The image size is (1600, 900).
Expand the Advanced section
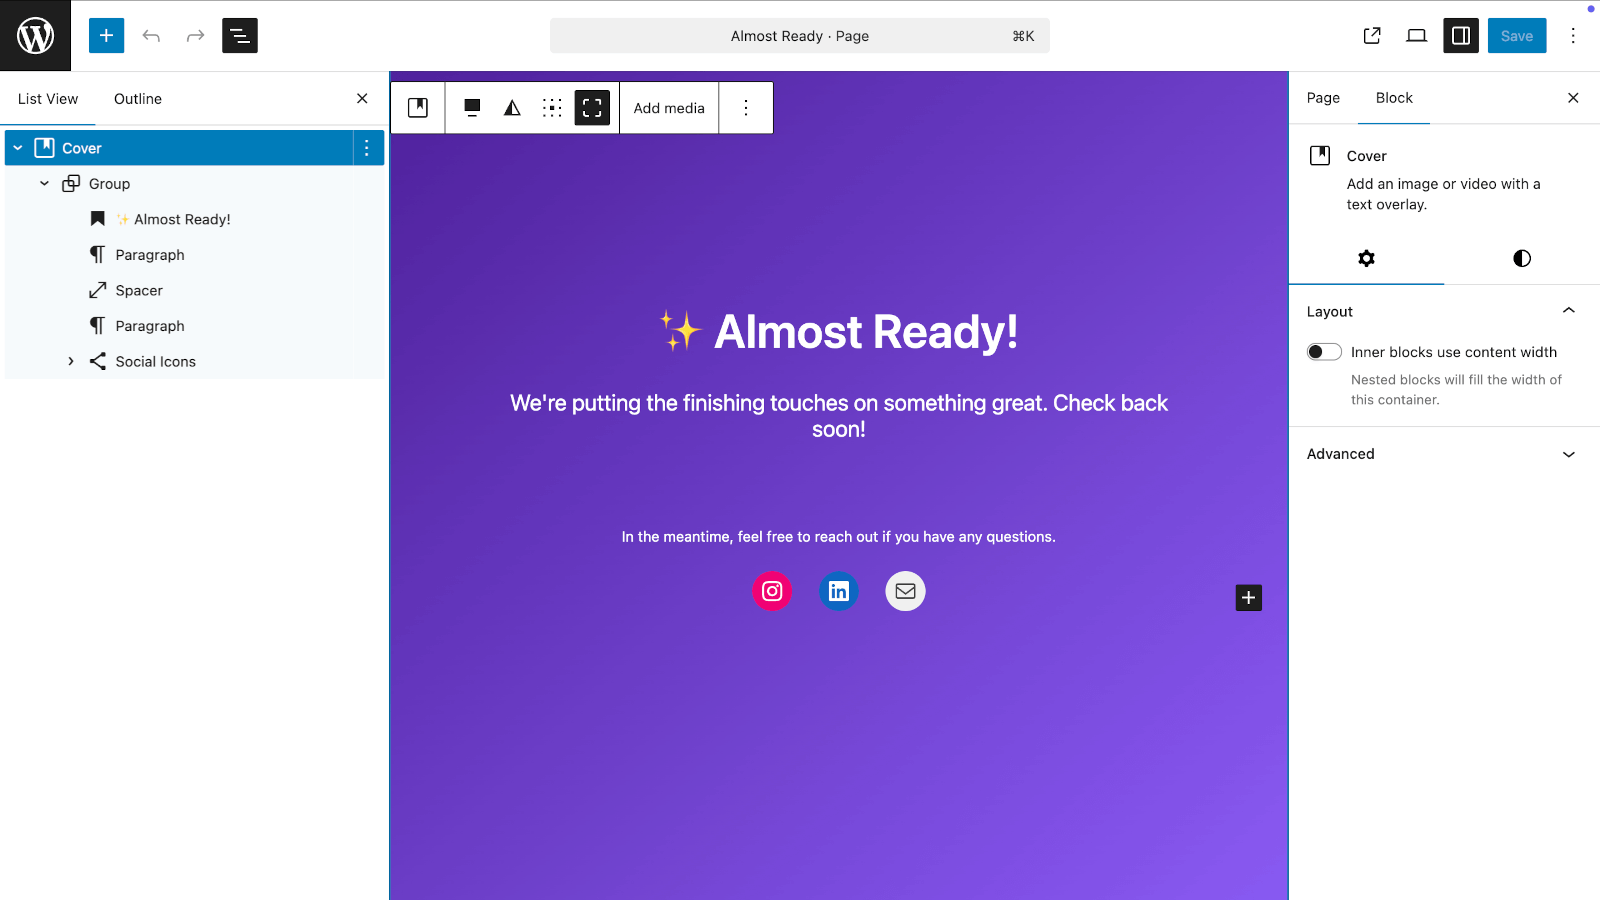[x=1567, y=453]
